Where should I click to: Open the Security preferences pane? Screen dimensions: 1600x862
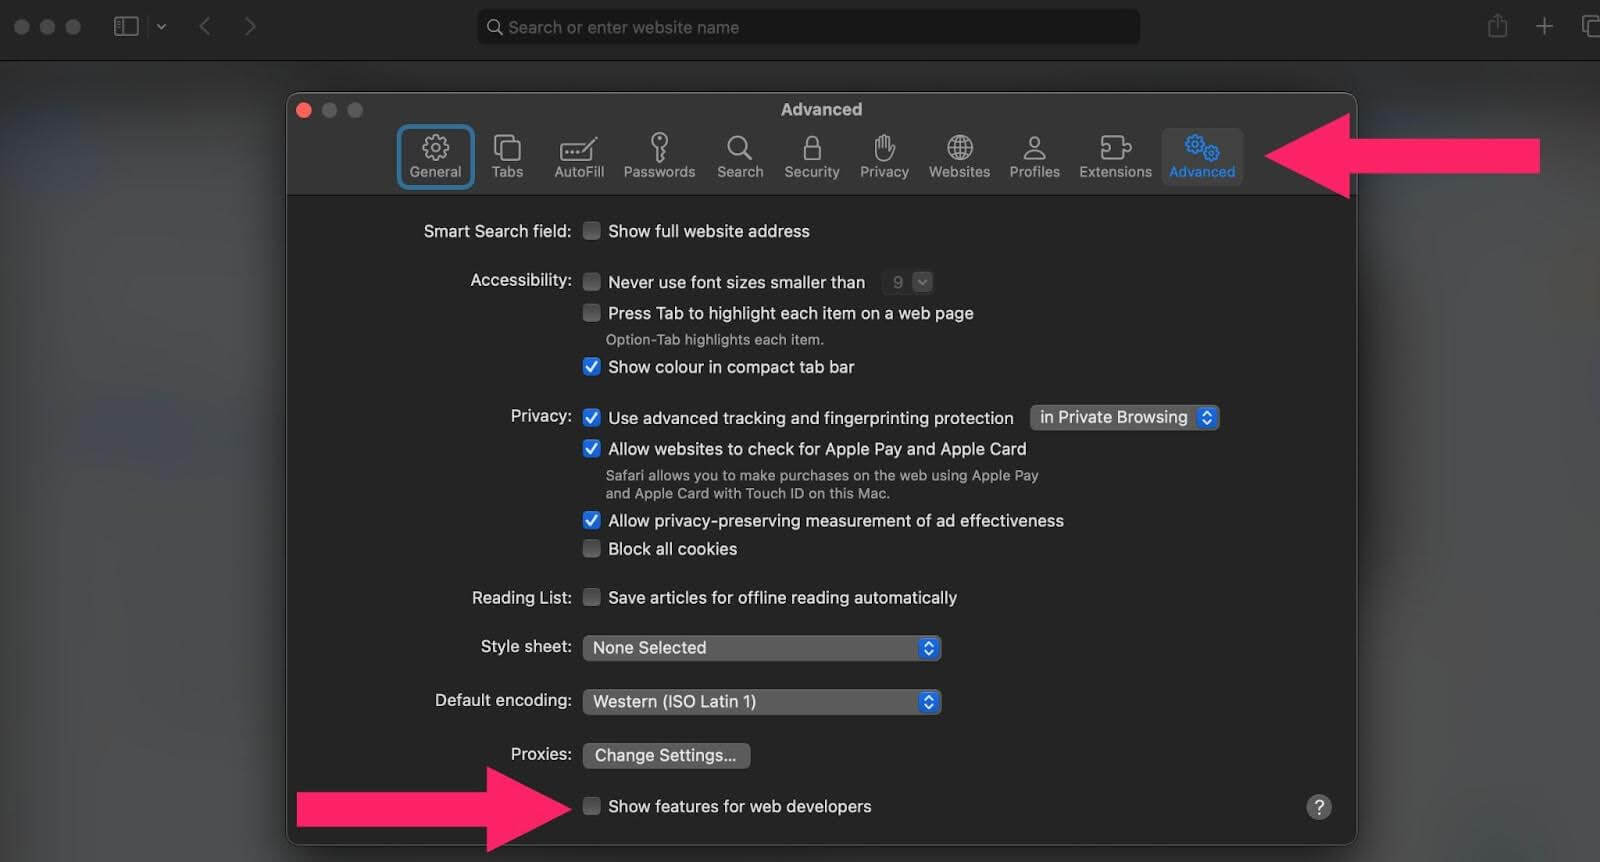click(x=812, y=157)
